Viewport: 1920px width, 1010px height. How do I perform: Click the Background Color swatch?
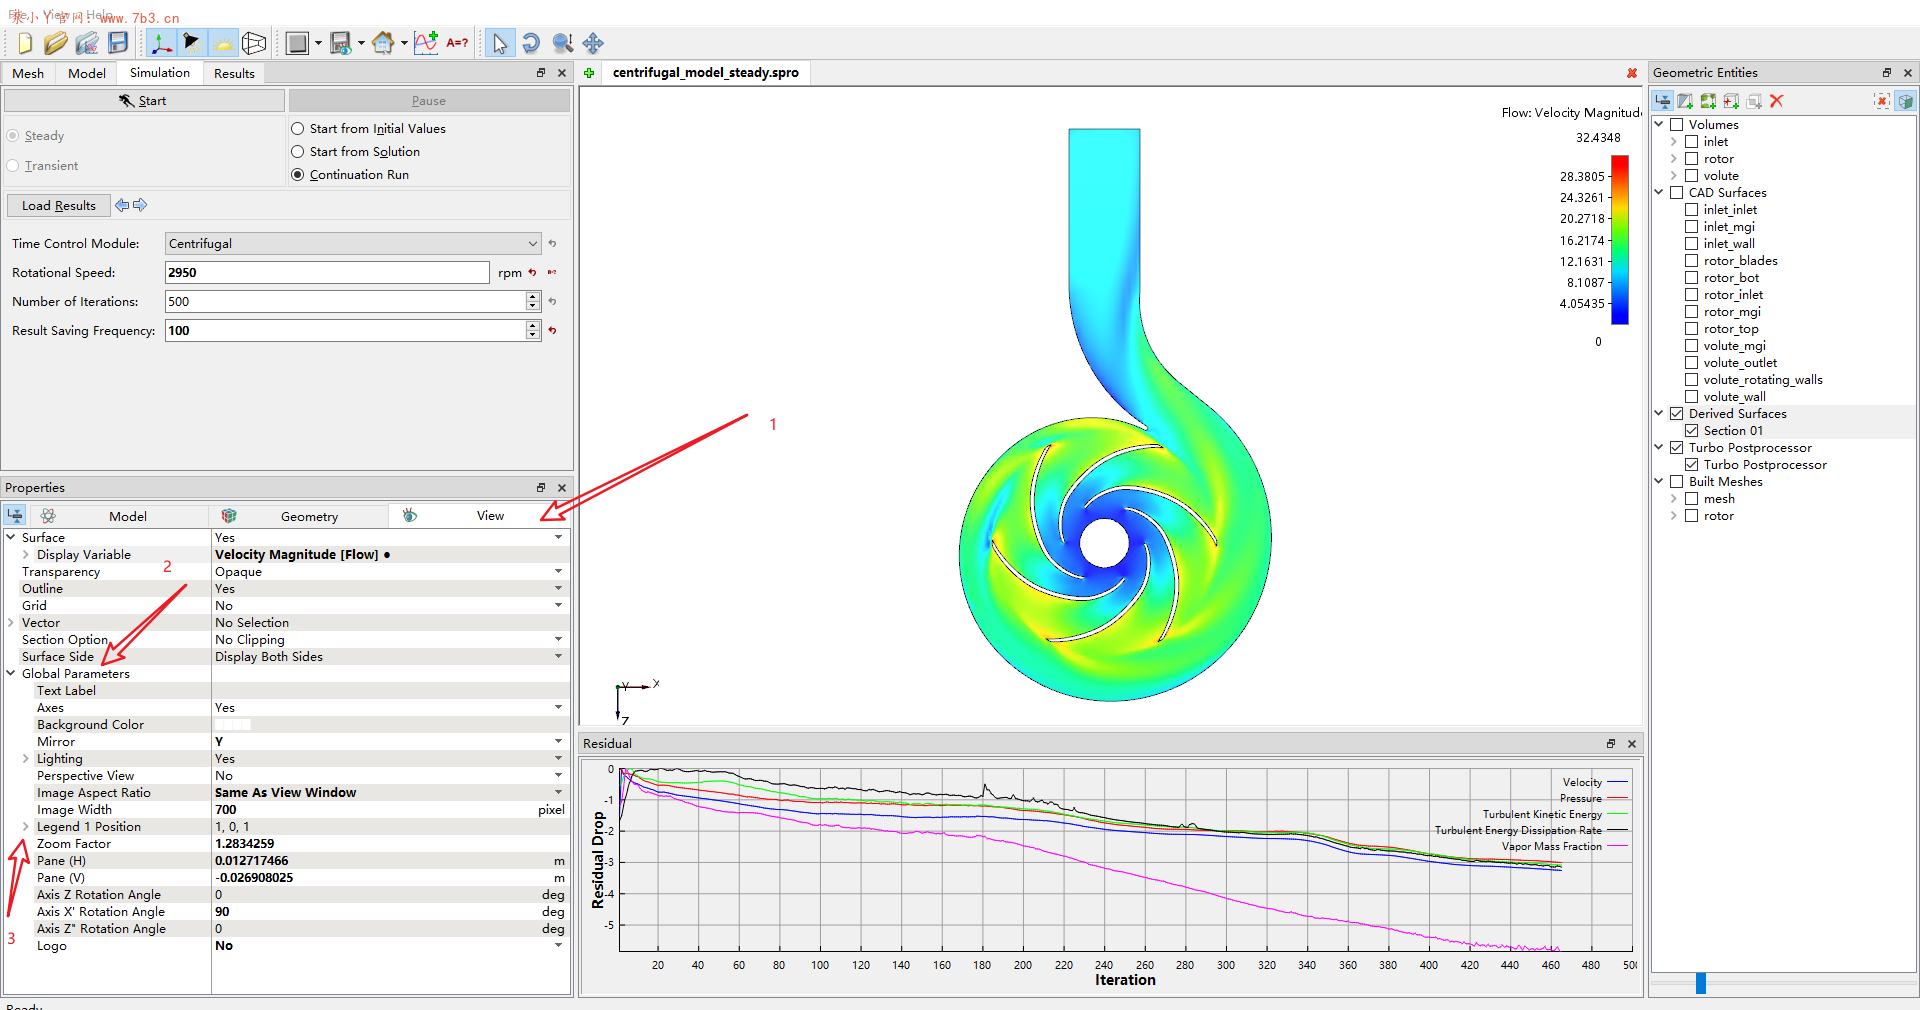coord(233,725)
